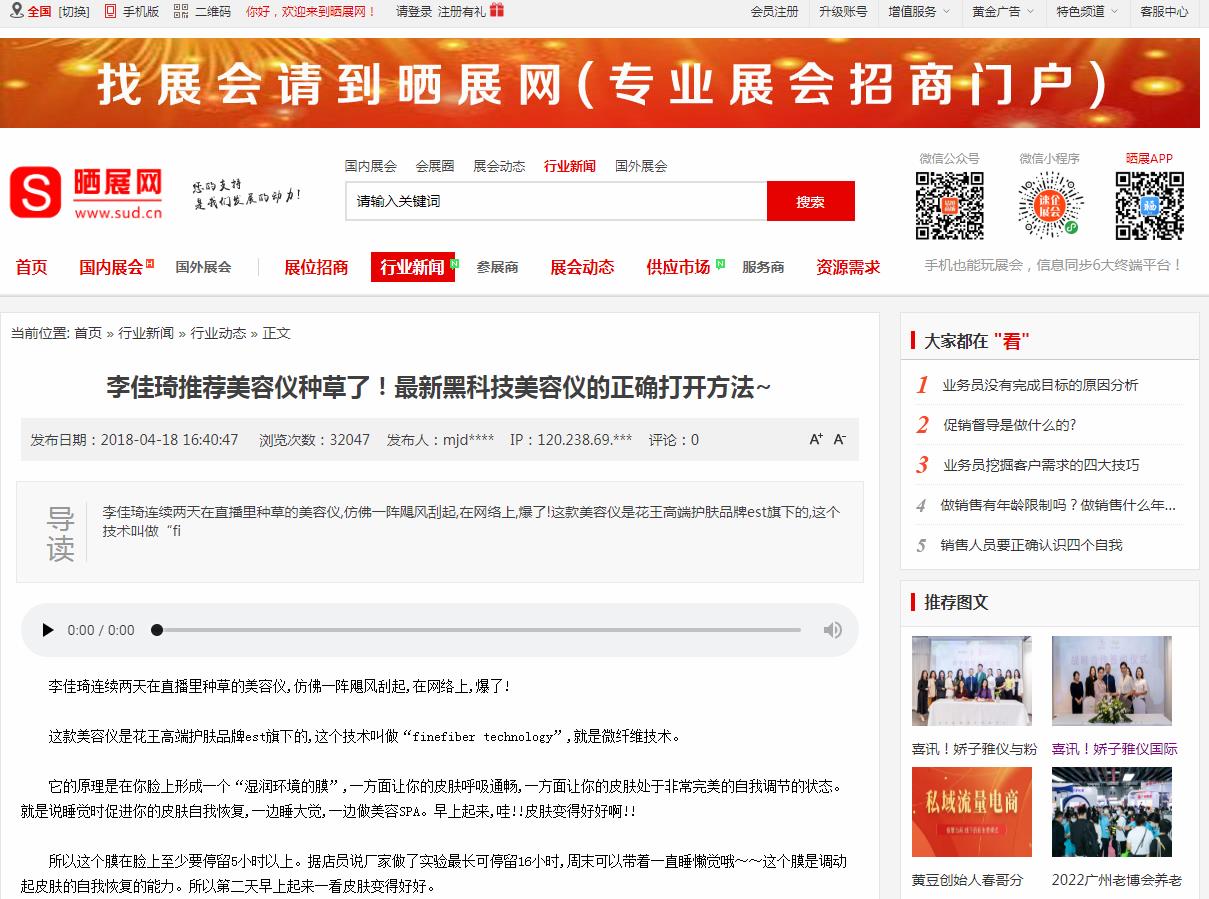Focus the 请输入关键词 search field

(556, 201)
